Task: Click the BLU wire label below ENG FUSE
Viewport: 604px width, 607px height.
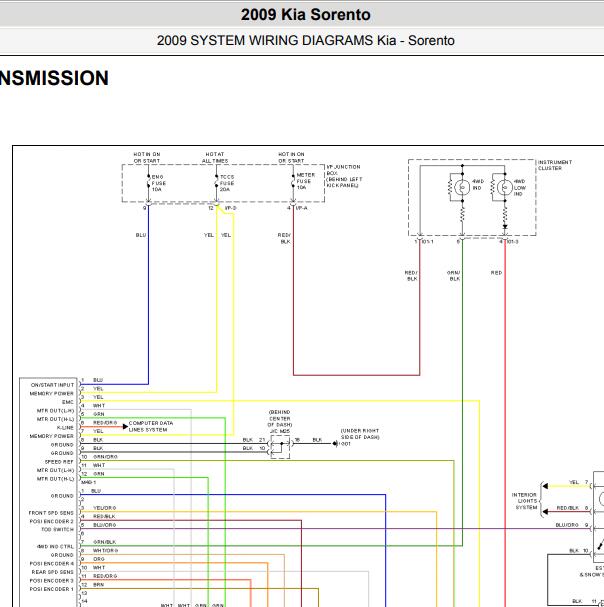Action: click(141, 235)
